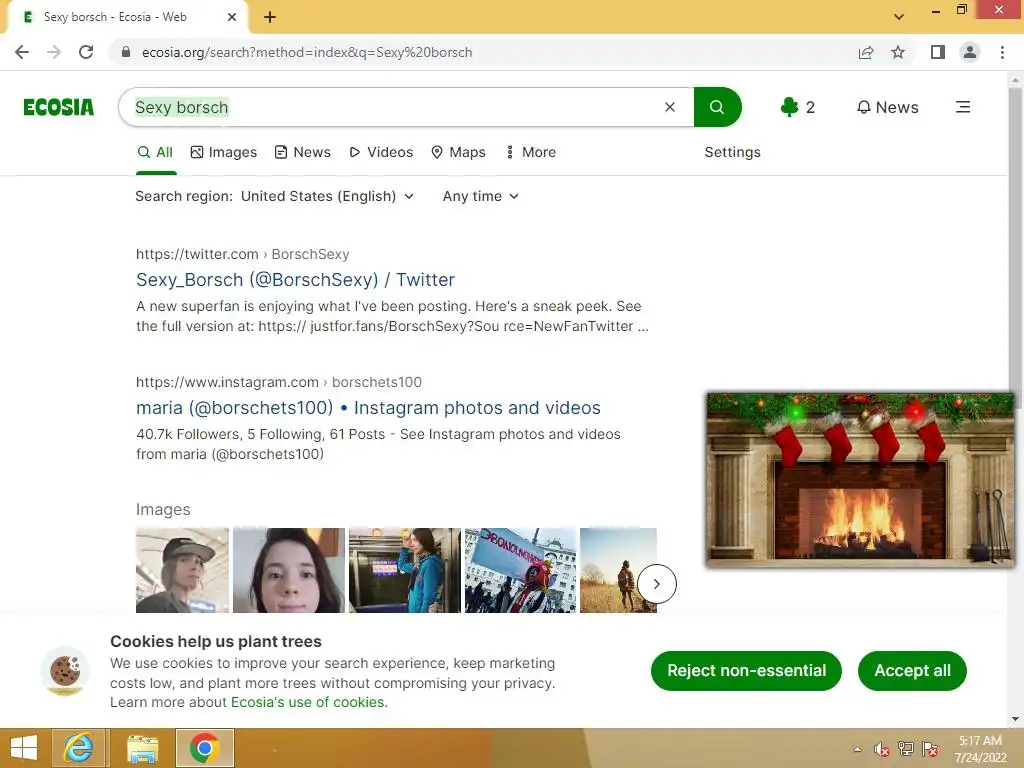
Task: Click the muted speaker tray icon
Action: [x=882, y=750]
